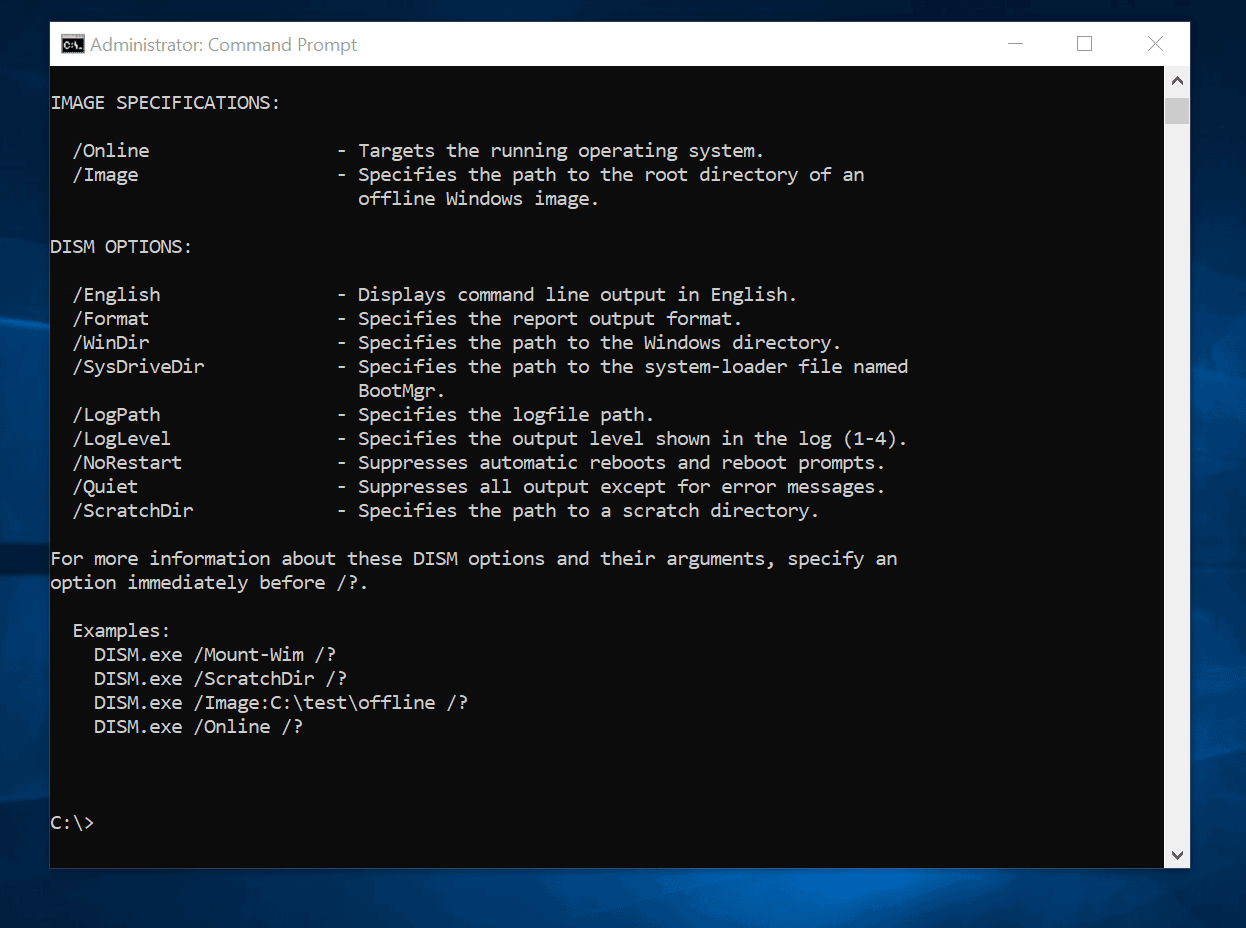This screenshot has height=928, width=1246.
Task: Click the scrollbar up arrow
Action: coord(1177,81)
